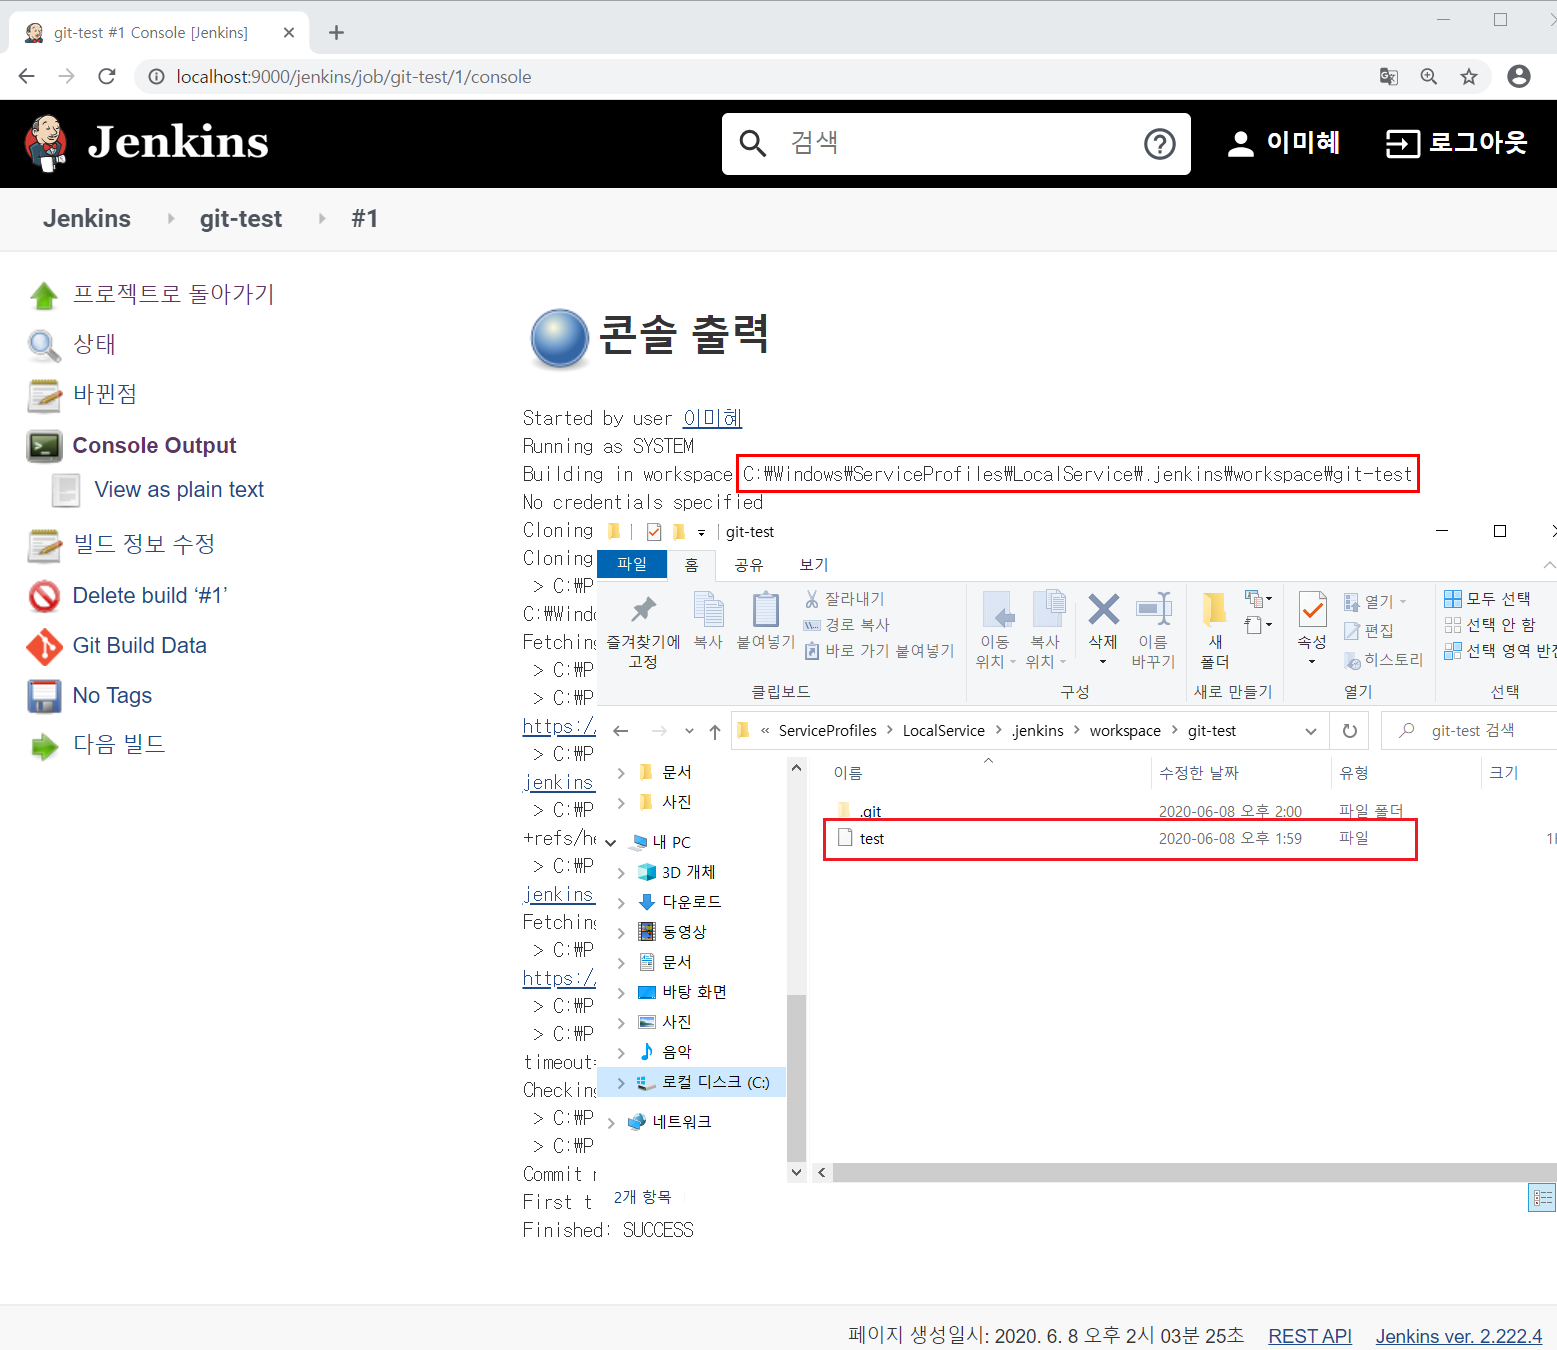Expand the 로컬 디스크 (C:) node
This screenshot has width=1557, height=1350.
click(x=621, y=1083)
